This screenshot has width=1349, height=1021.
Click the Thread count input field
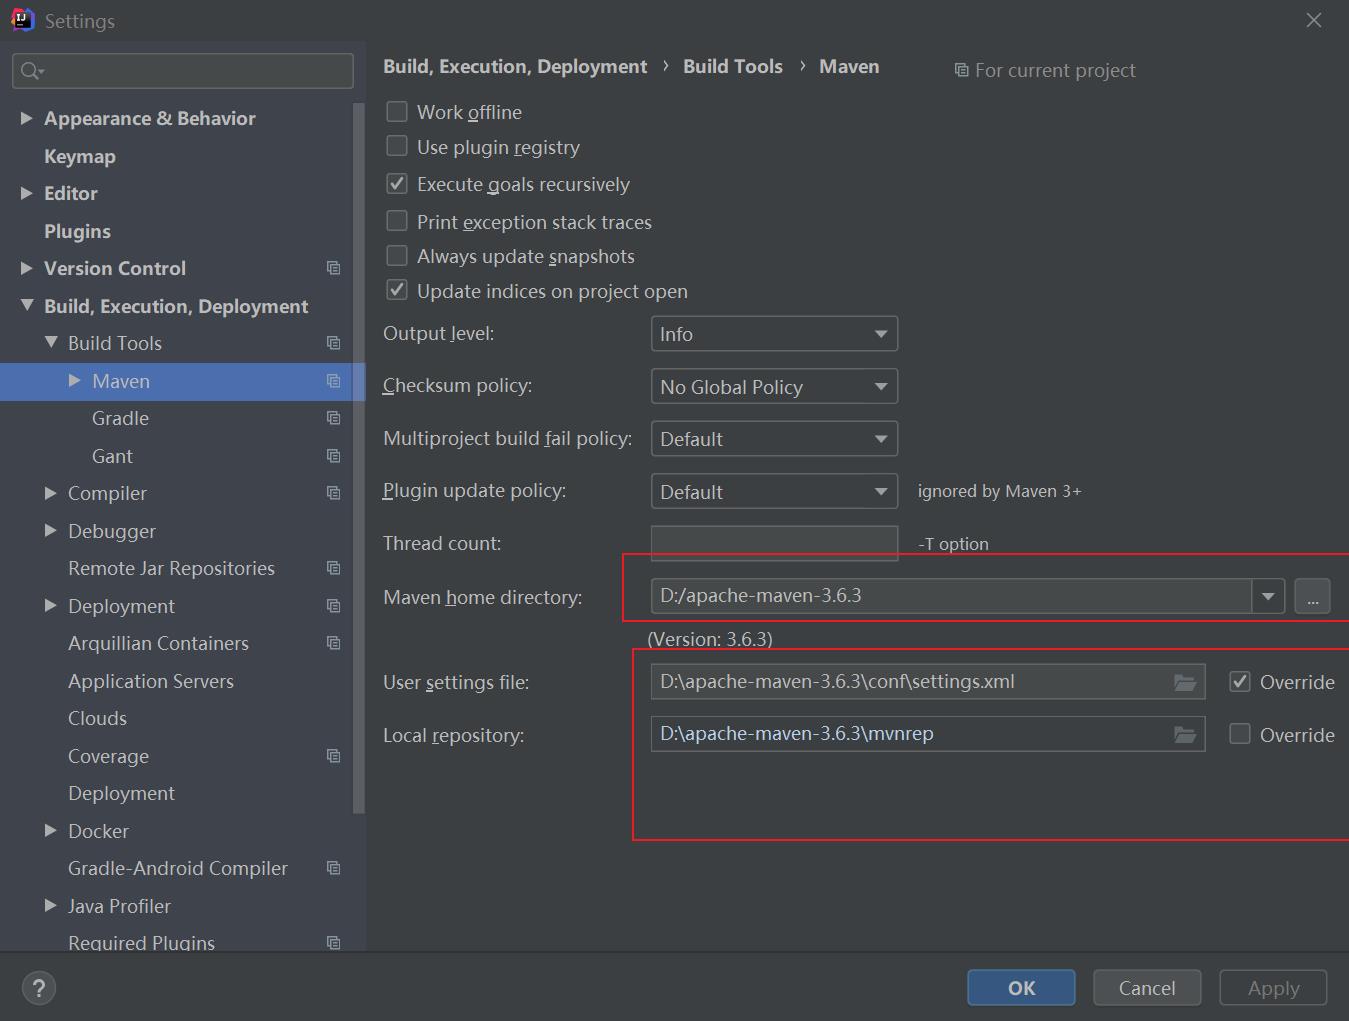774,543
